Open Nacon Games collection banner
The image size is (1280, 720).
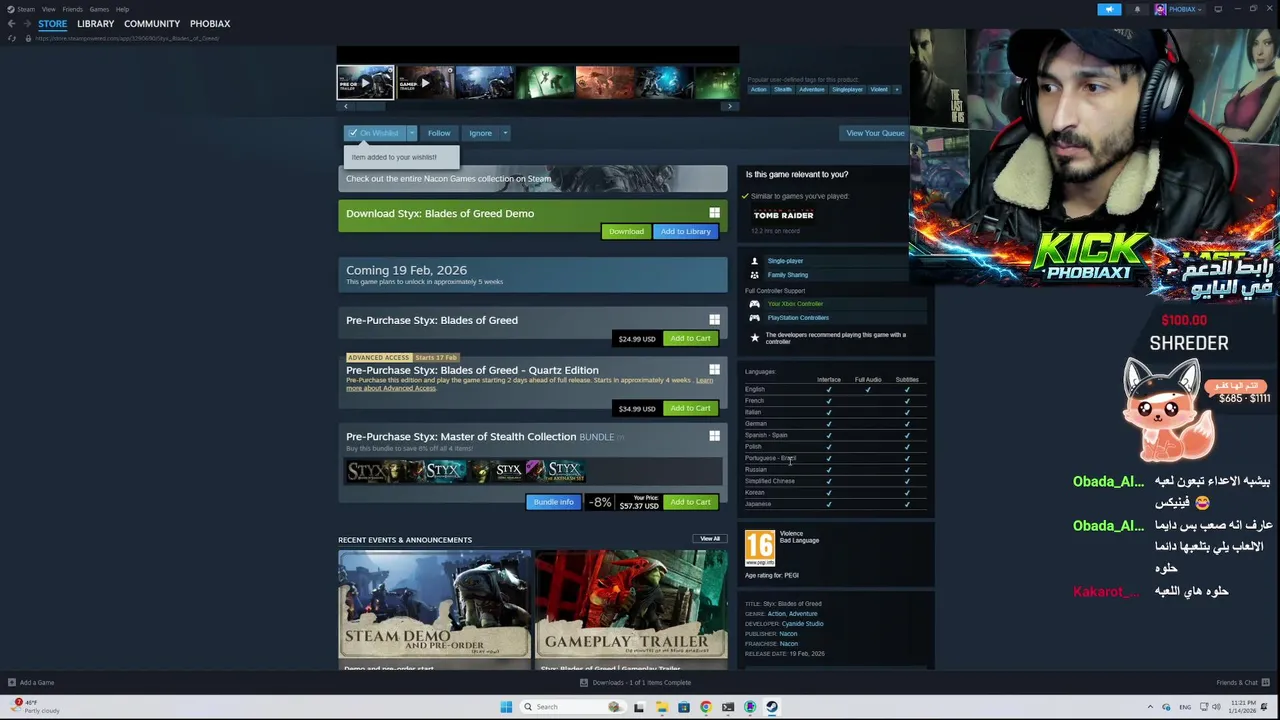tap(533, 178)
